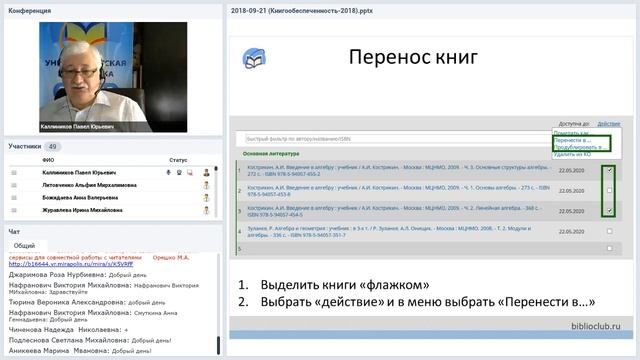640x360 pixels.
Task: Click chat message from Джаримова Роза Нурбиевна
Action: (78, 275)
